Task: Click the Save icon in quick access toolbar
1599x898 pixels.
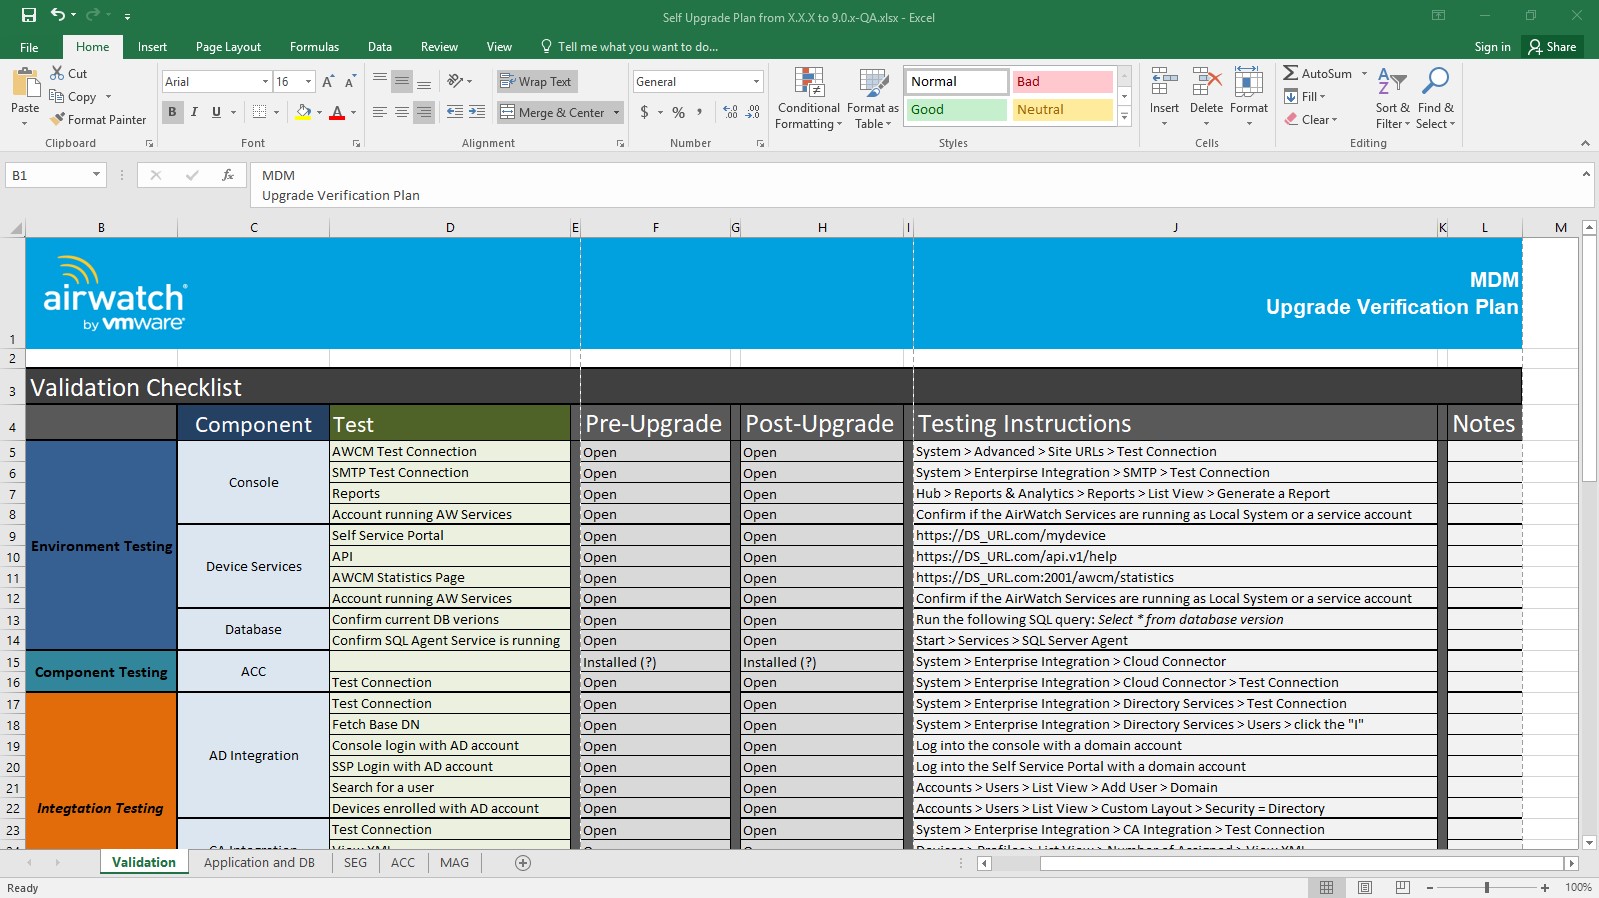Action: coord(29,15)
